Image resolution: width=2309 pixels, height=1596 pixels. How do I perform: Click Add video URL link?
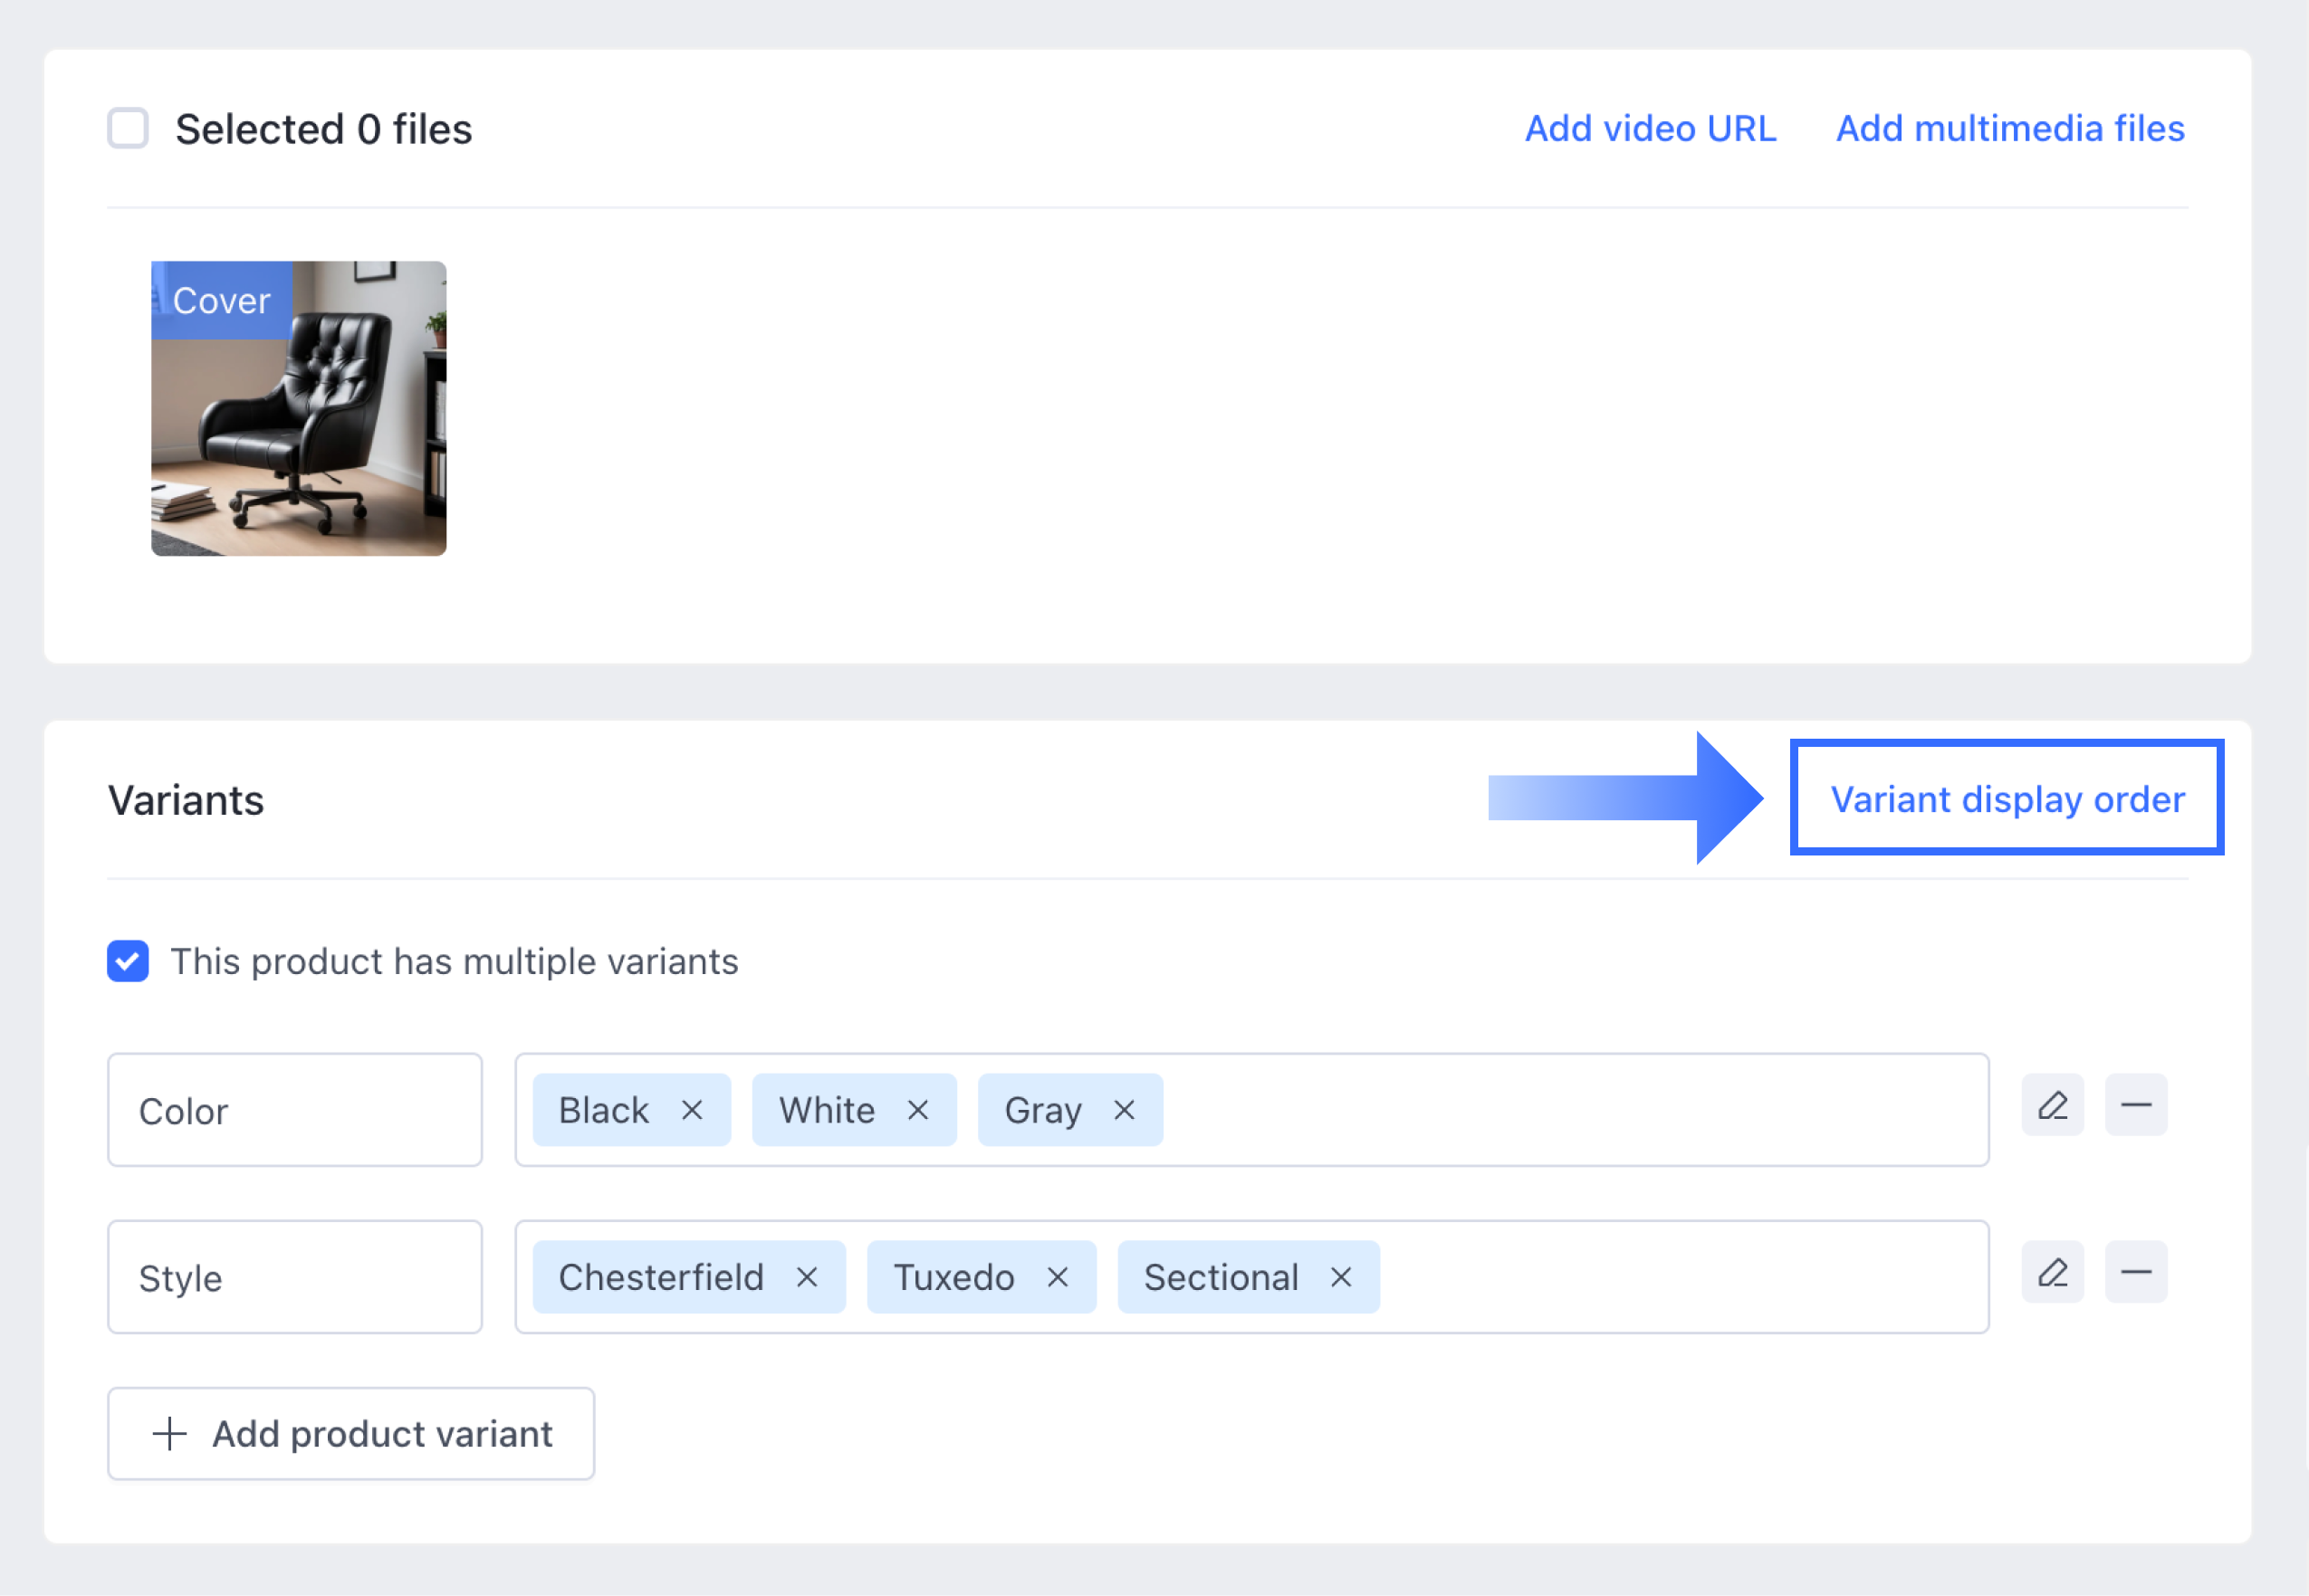pyautogui.click(x=1650, y=128)
